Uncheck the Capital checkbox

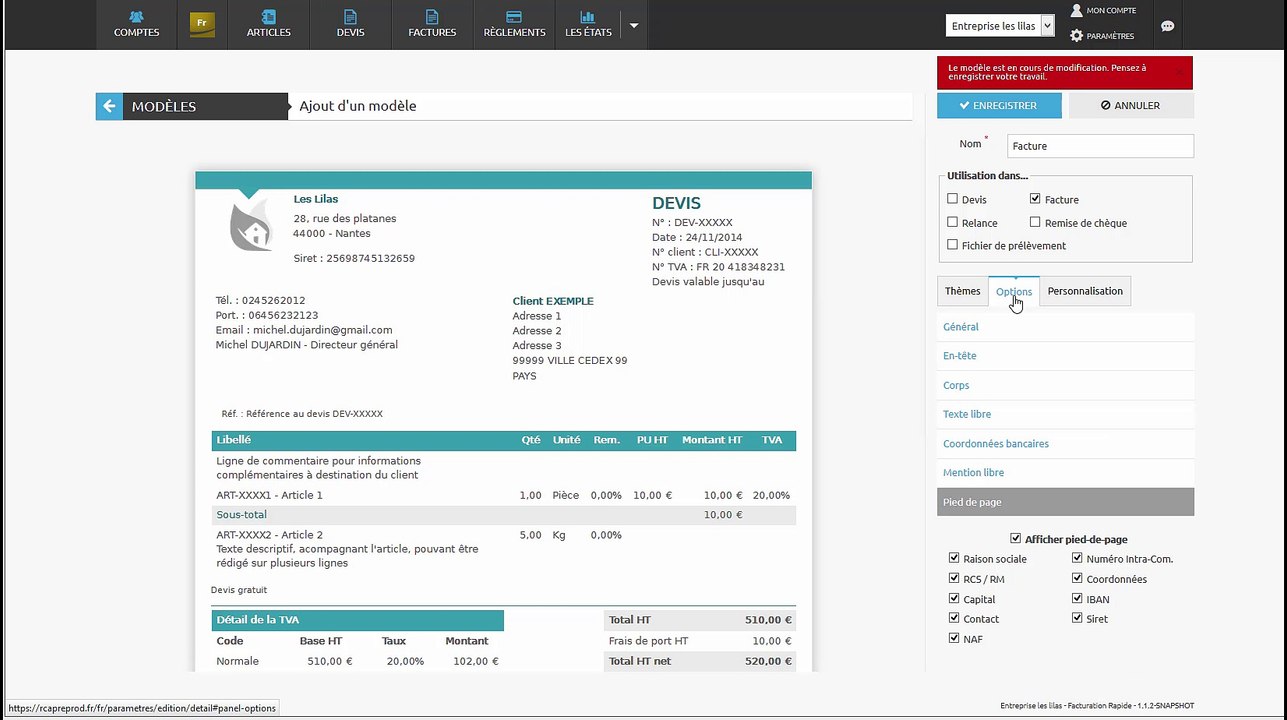click(954, 598)
